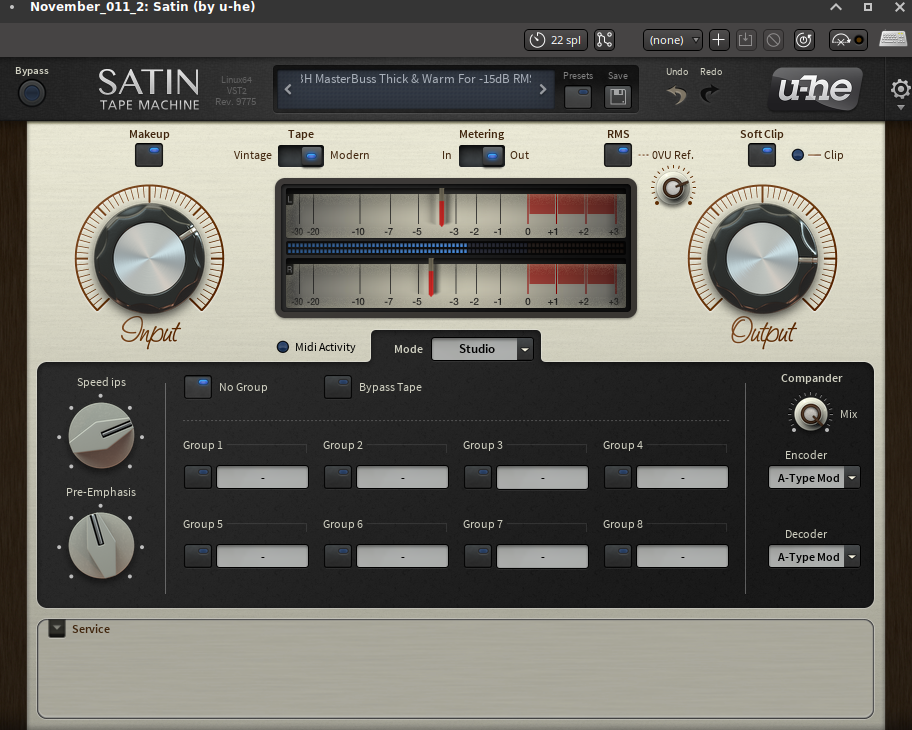Toggle the Group 3 button
The image size is (912, 730).
pyautogui.click(x=478, y=477)
